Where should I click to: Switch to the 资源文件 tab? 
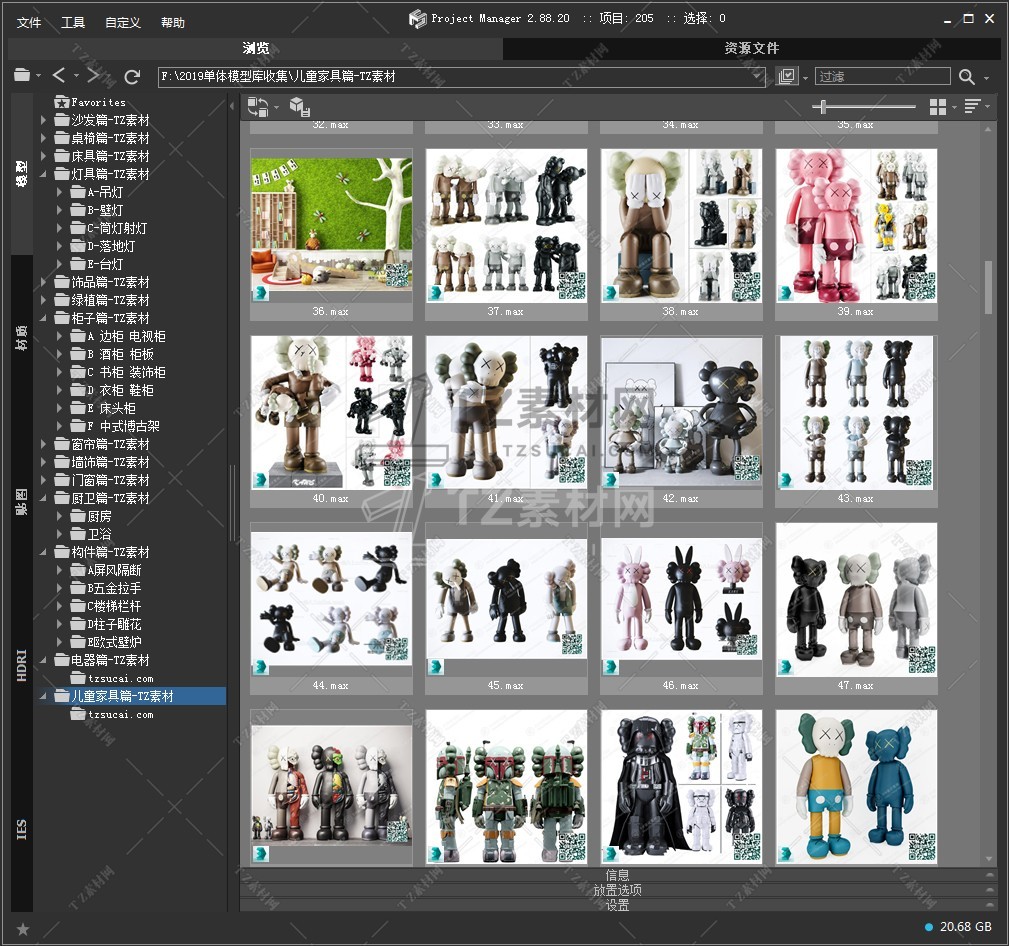click(751, 48)
